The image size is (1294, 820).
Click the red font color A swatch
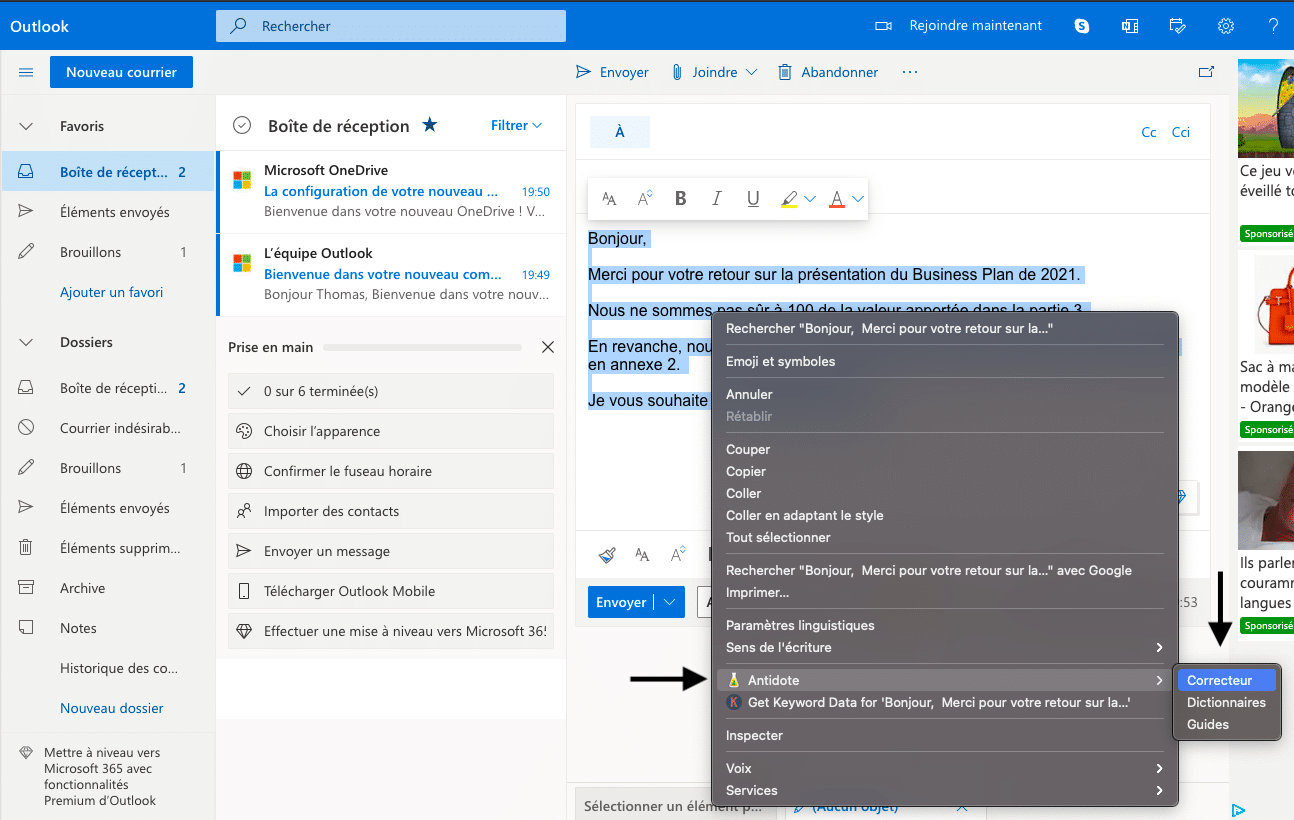[x=838, y=199]
